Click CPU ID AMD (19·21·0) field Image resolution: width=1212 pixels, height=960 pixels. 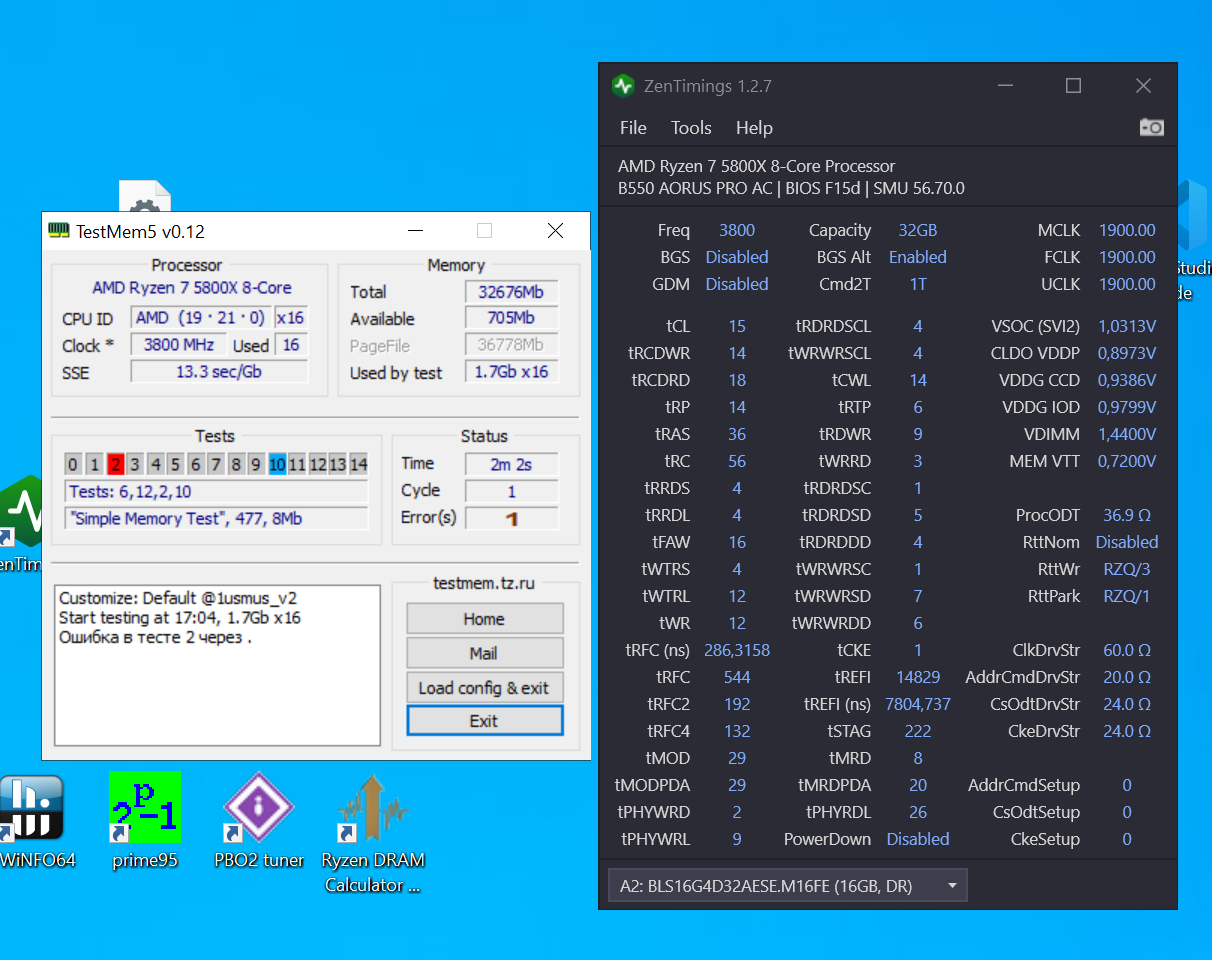point(200,319)
